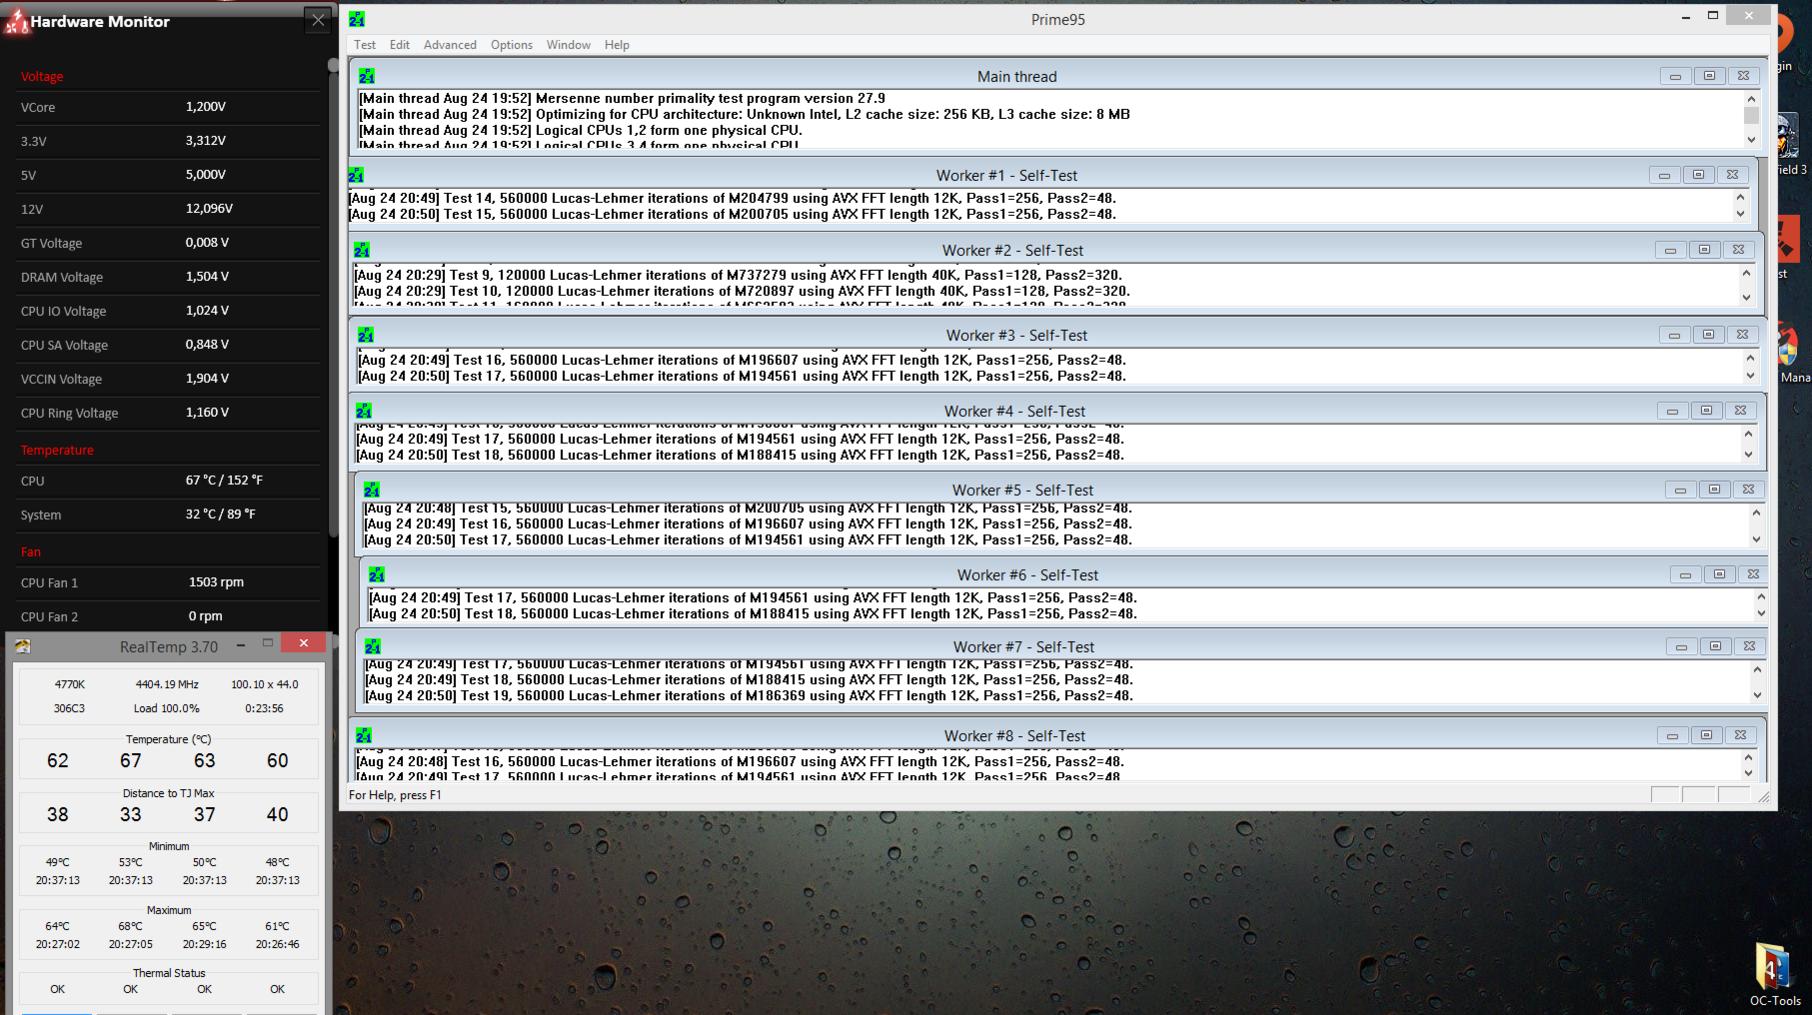Click the Worker #5 log scroll-up arrow

click(1756, 513)
